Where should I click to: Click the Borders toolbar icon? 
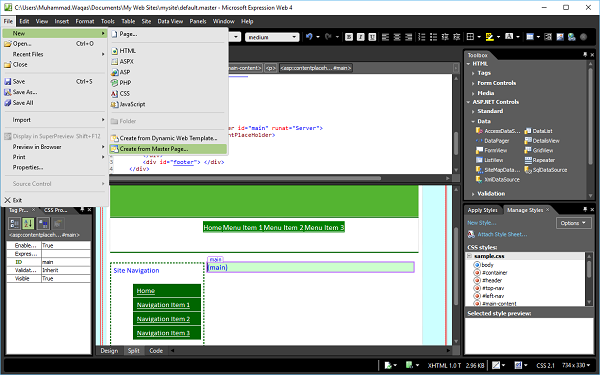click(470, 37)
